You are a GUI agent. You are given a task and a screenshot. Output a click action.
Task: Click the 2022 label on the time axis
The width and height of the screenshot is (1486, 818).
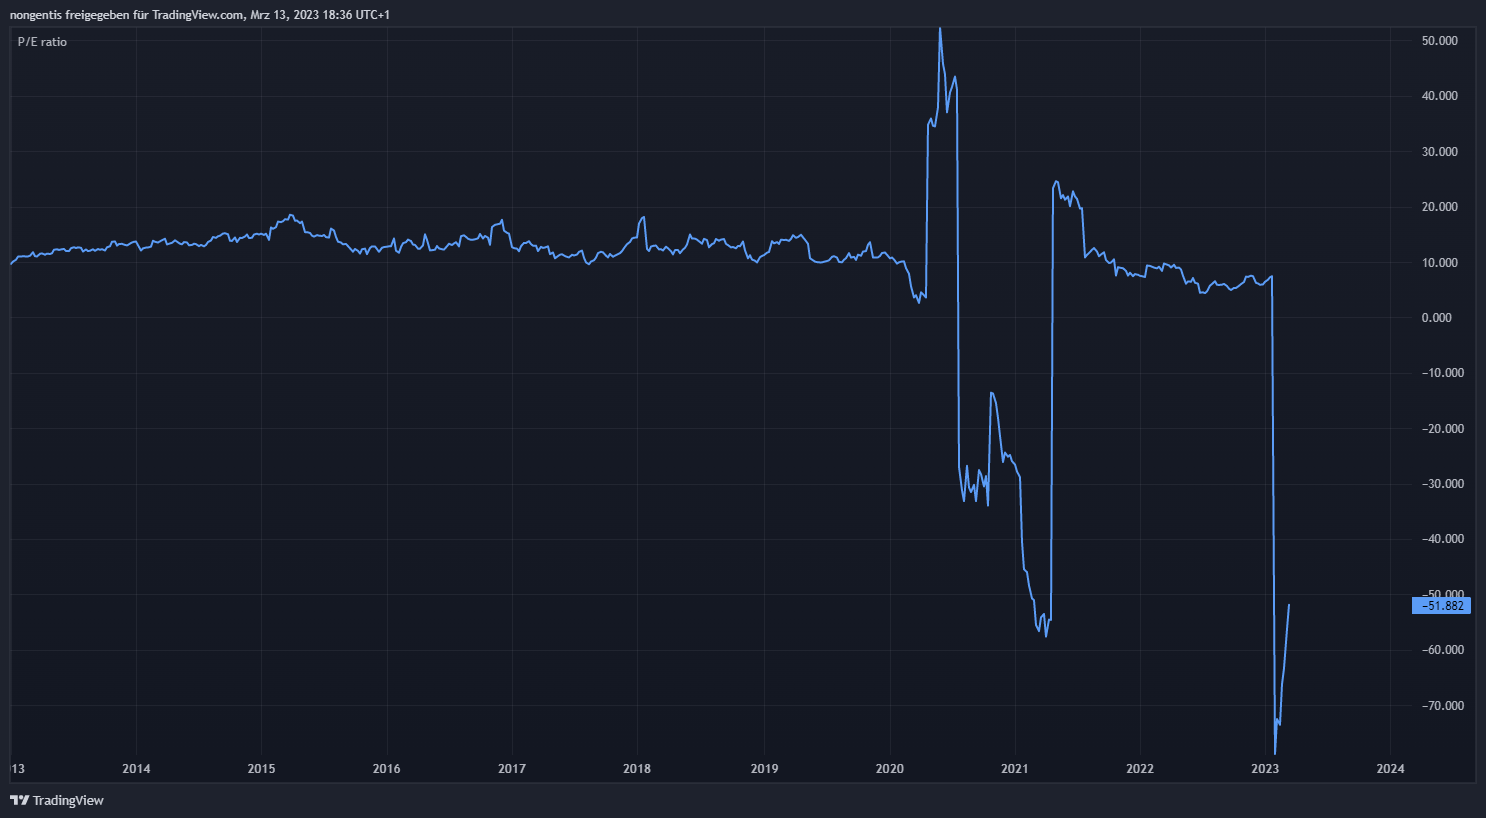pos(1140,769)
